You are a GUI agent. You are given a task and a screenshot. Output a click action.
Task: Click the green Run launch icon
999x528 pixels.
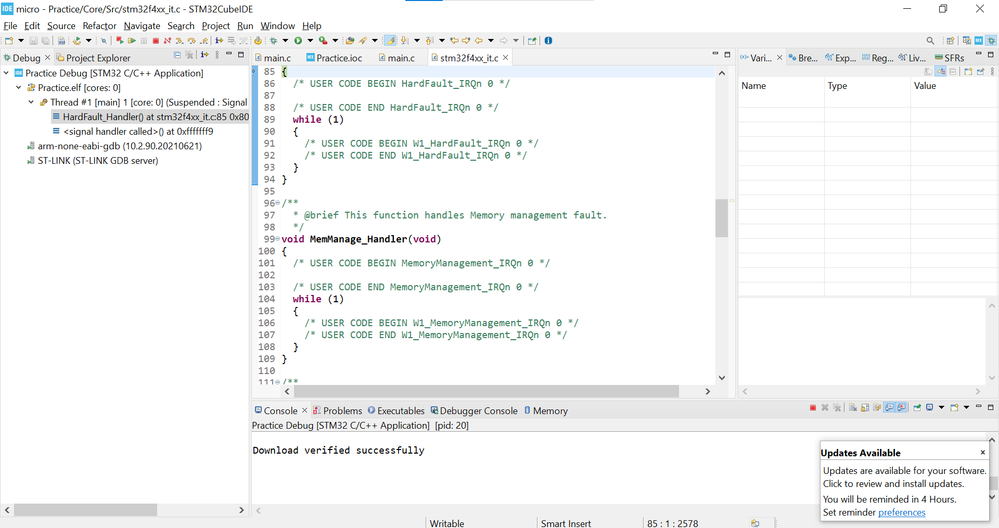tap(298, 40)
